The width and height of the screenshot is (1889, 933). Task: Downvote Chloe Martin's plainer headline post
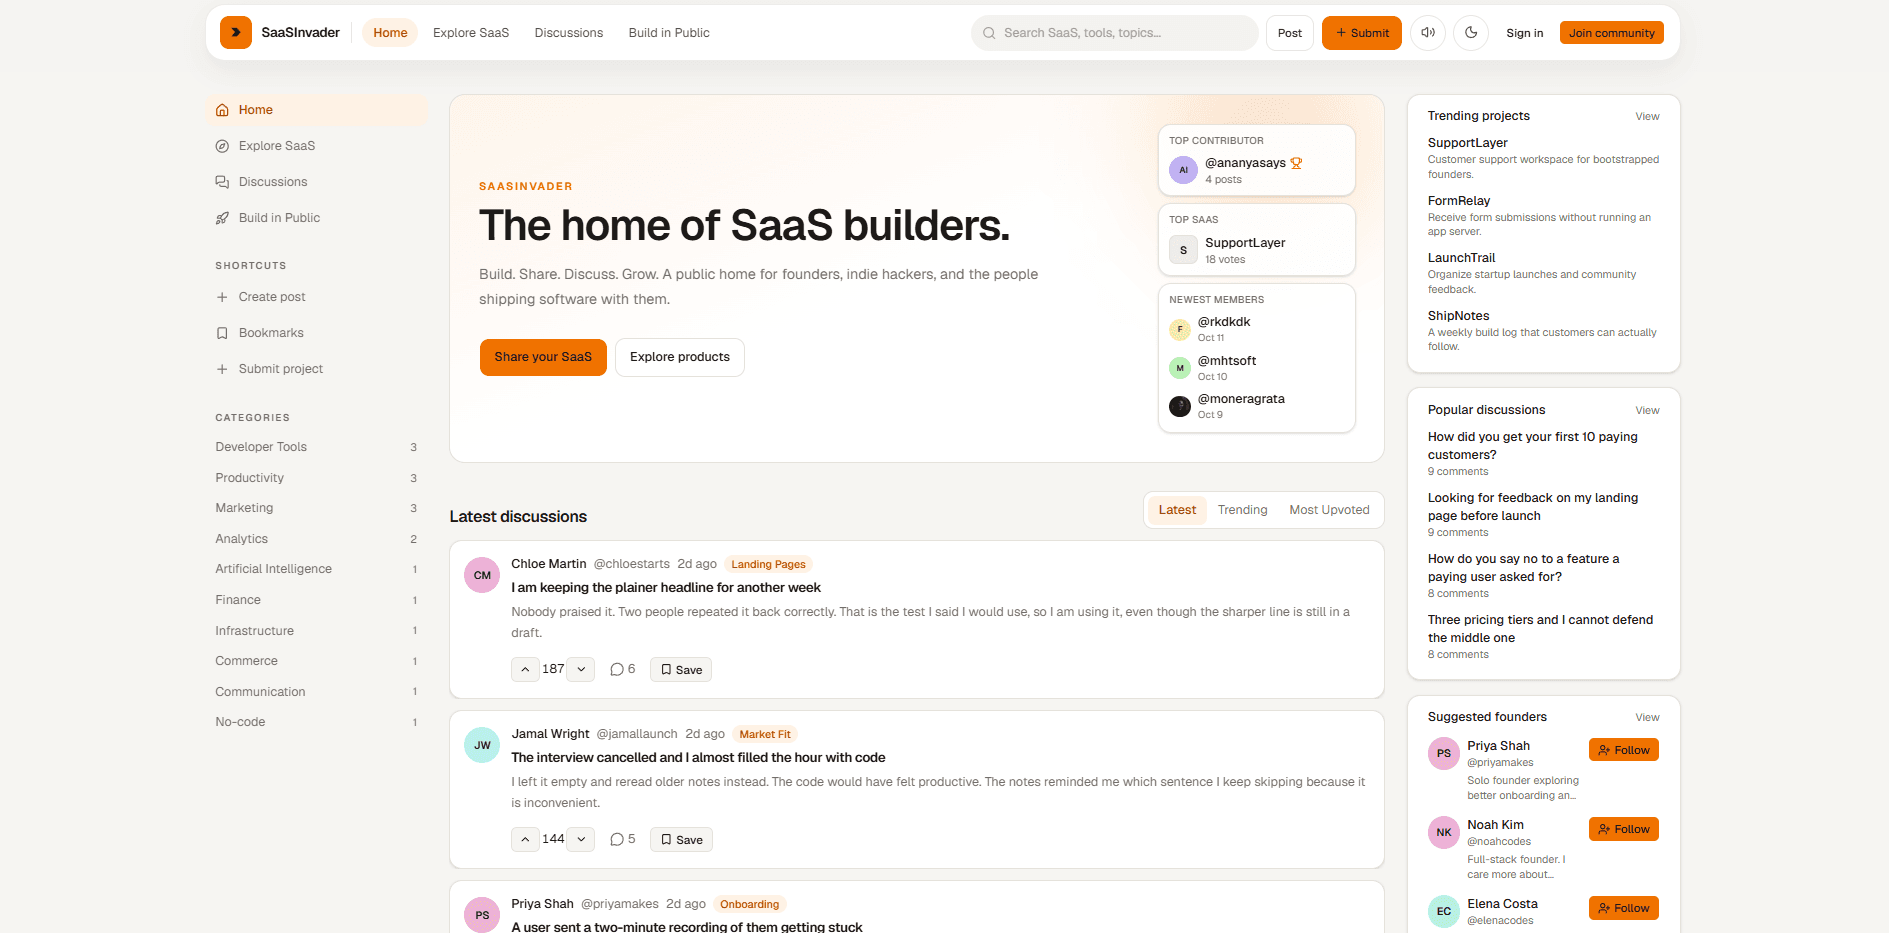point(581,670)
